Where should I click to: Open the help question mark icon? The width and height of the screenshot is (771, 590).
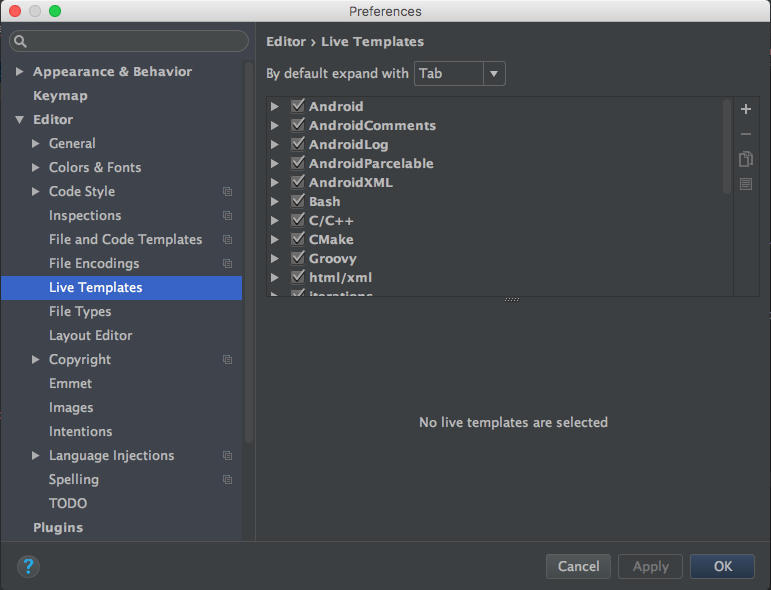(28, 566)
